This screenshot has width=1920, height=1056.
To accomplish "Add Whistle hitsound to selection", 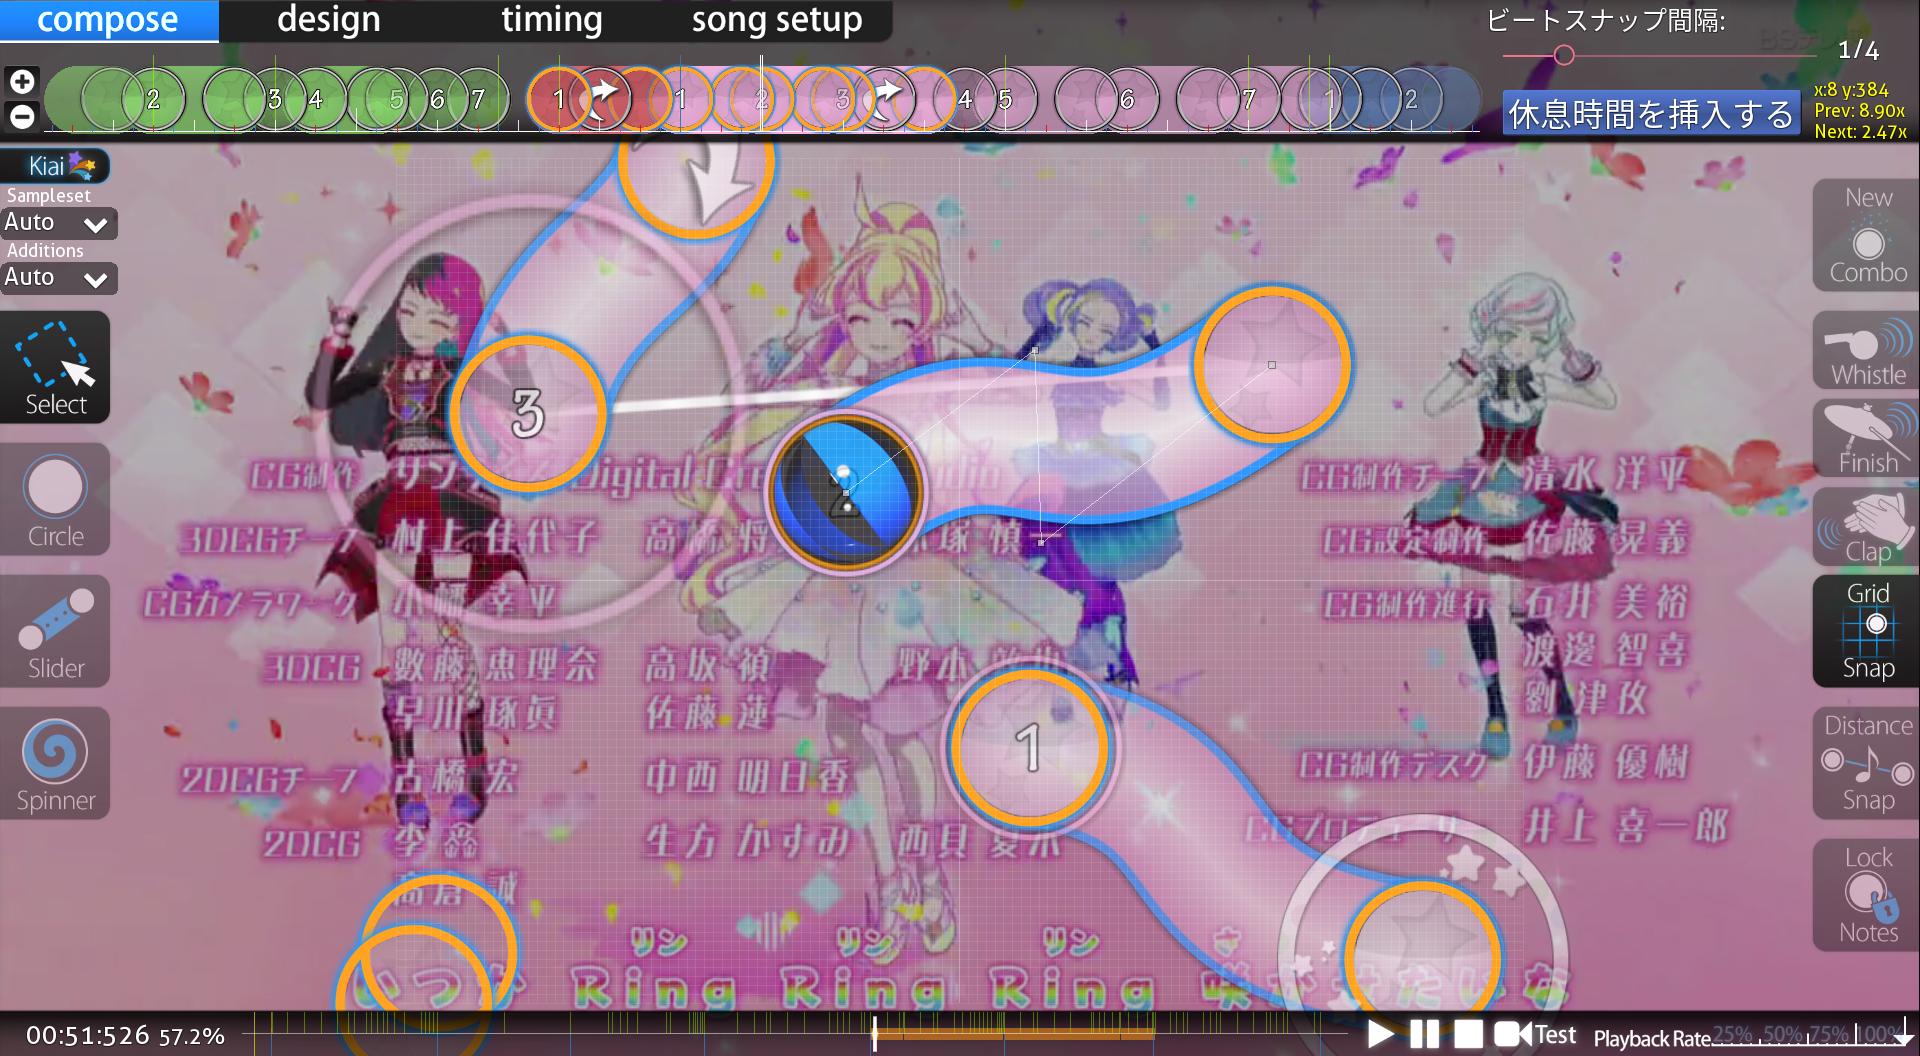I will point(1866,351).
